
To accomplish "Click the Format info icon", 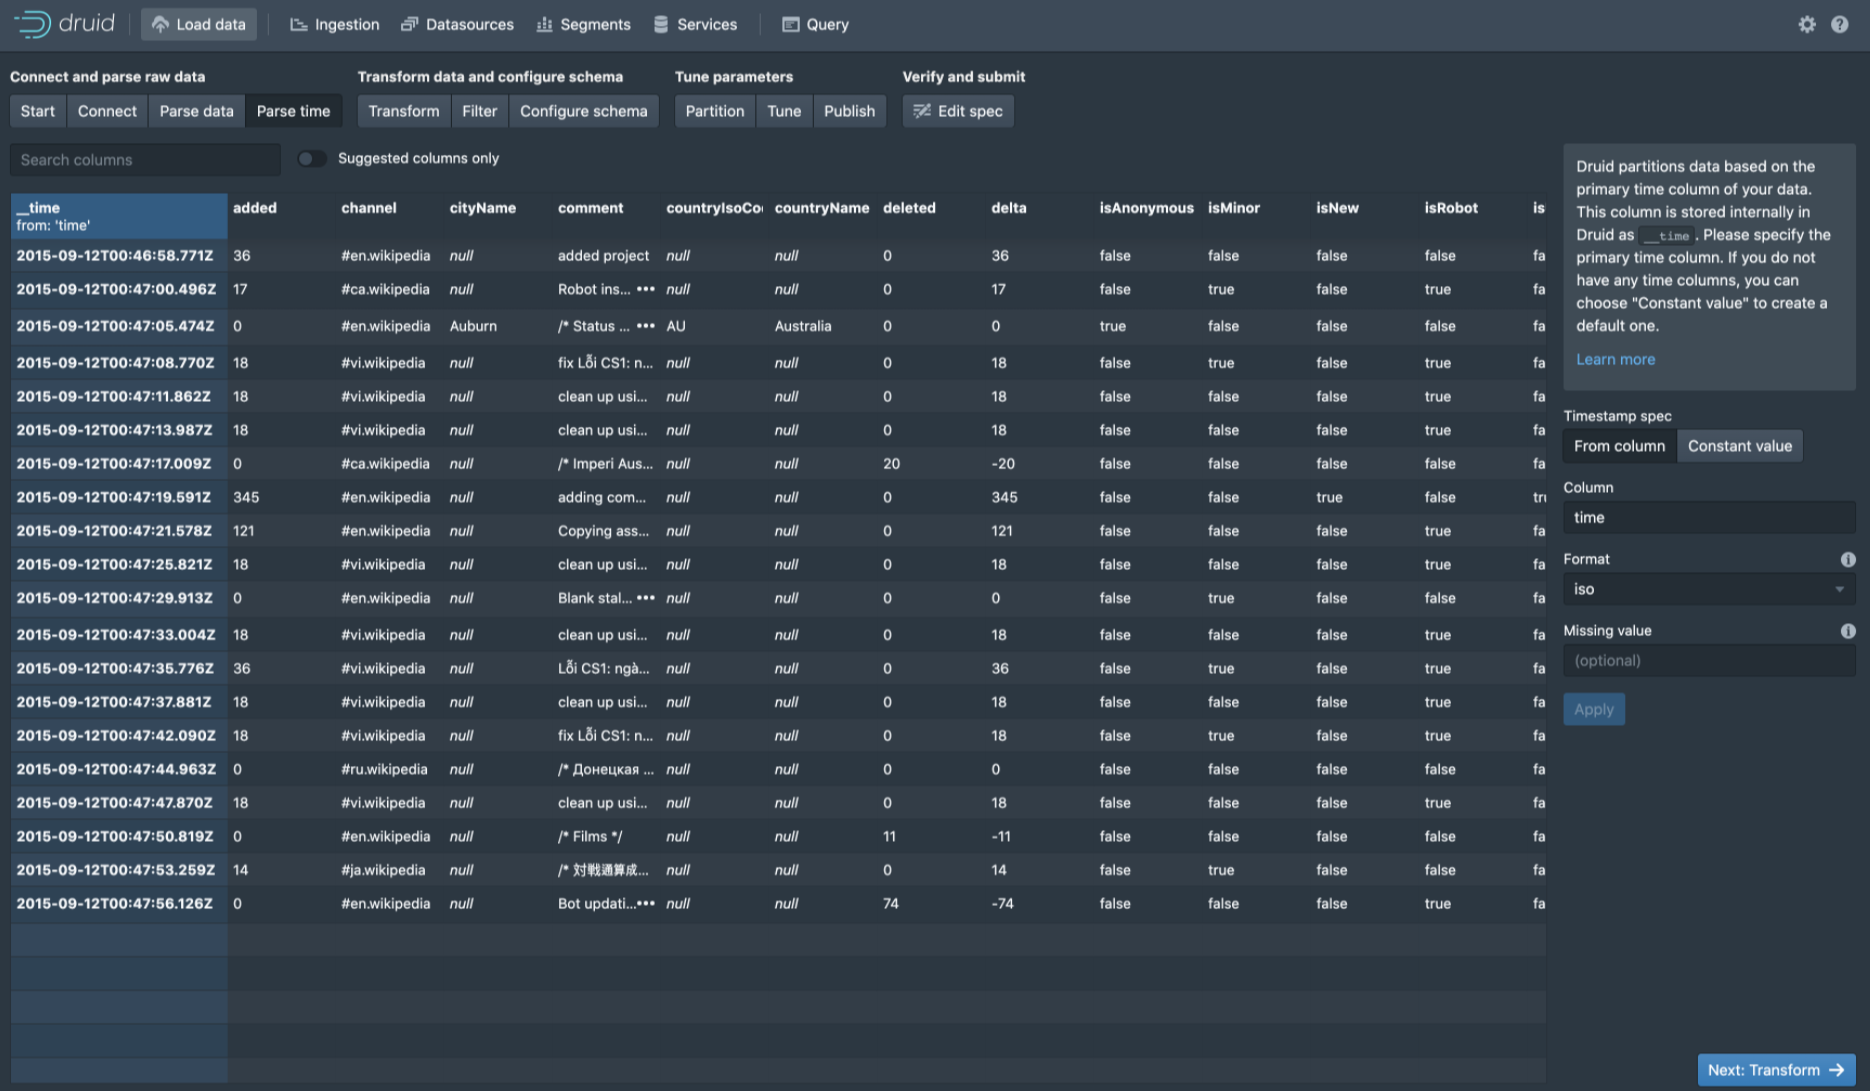I will click(1848, 559).
